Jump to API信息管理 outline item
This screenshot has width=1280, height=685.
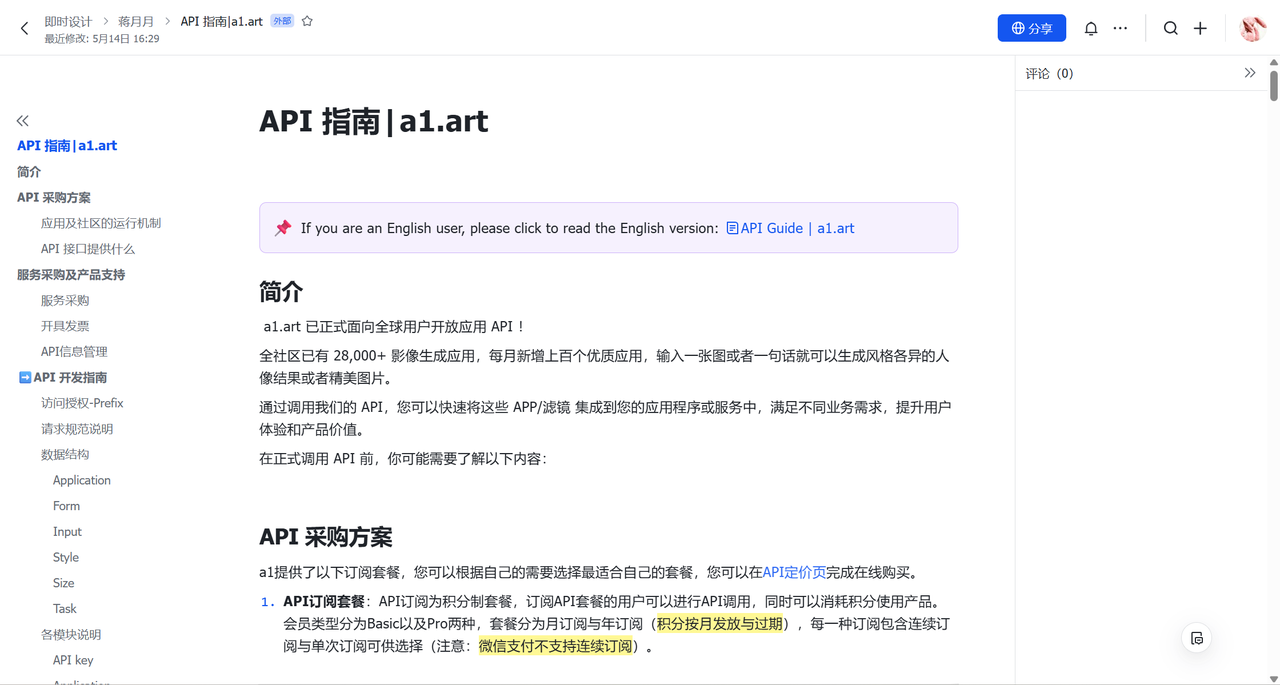74,352
